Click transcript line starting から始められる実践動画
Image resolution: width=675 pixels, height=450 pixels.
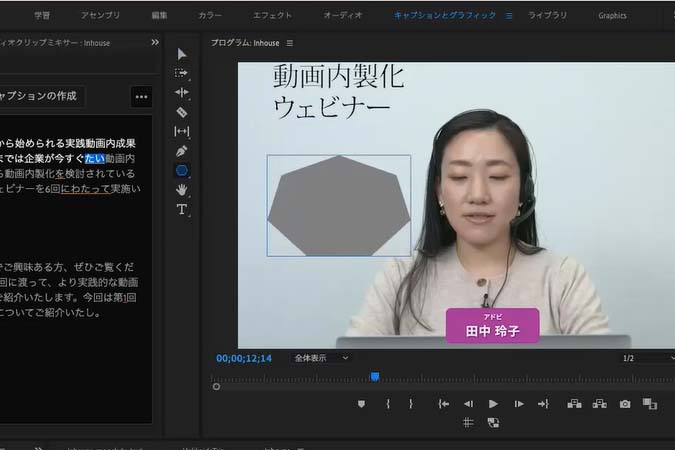click(x=68, y=143)
